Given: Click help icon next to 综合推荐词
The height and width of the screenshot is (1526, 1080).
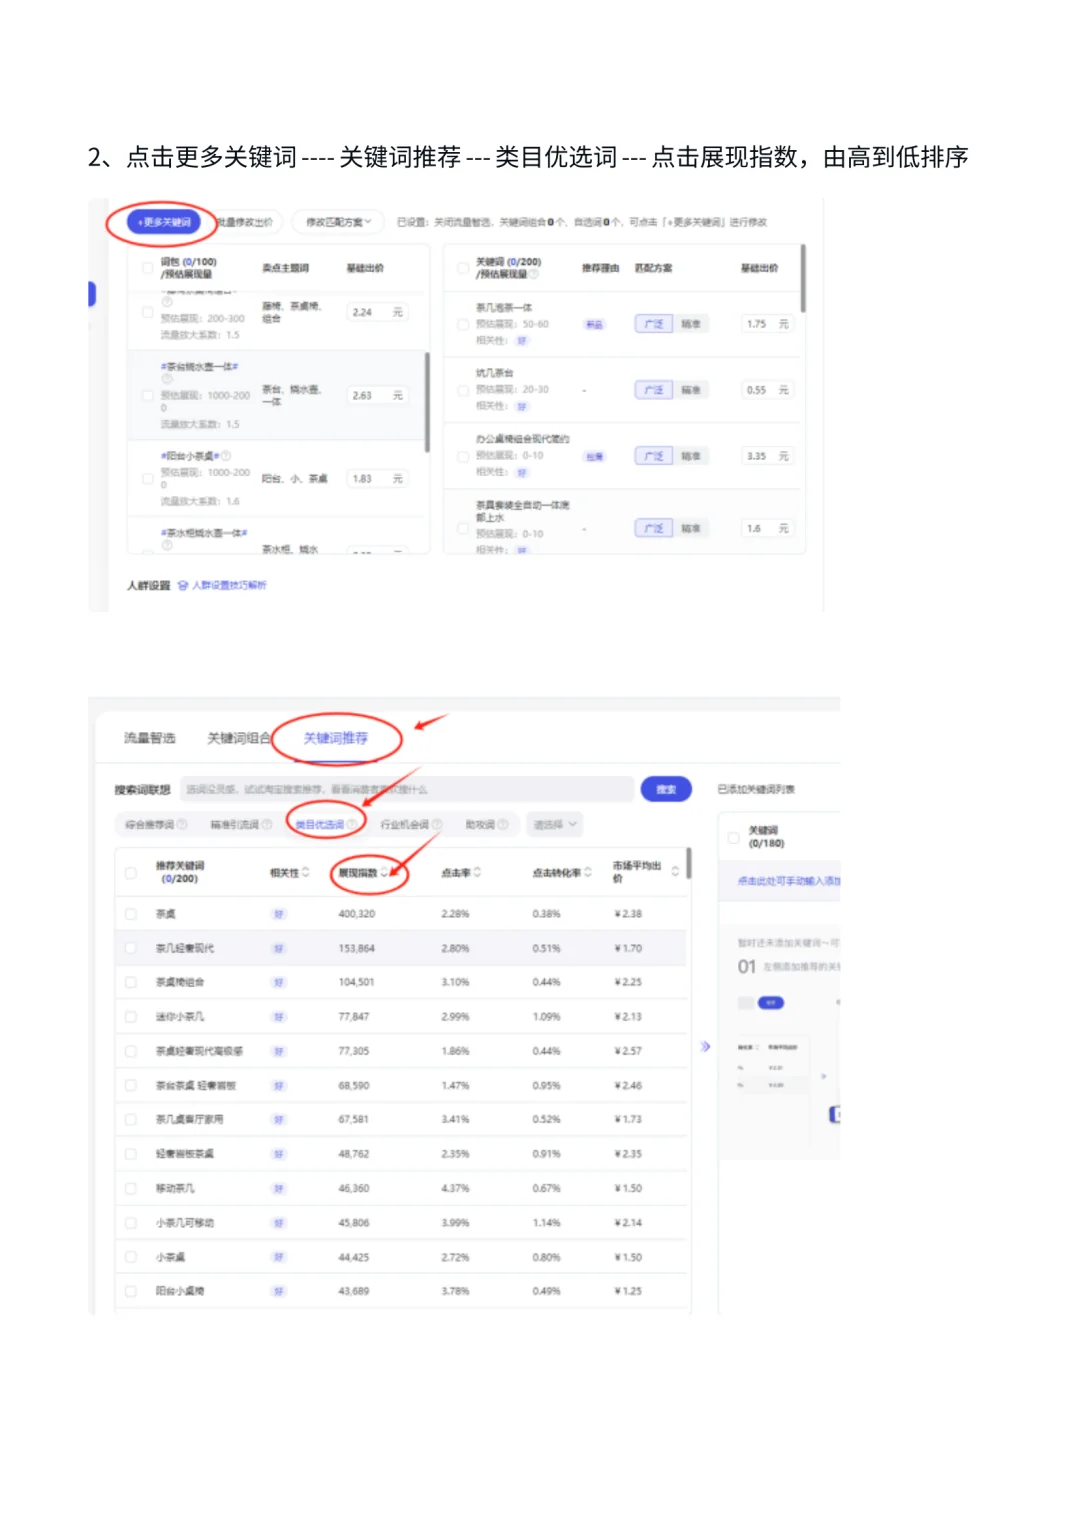Looking at the screenshot, I should coord(182,825).
